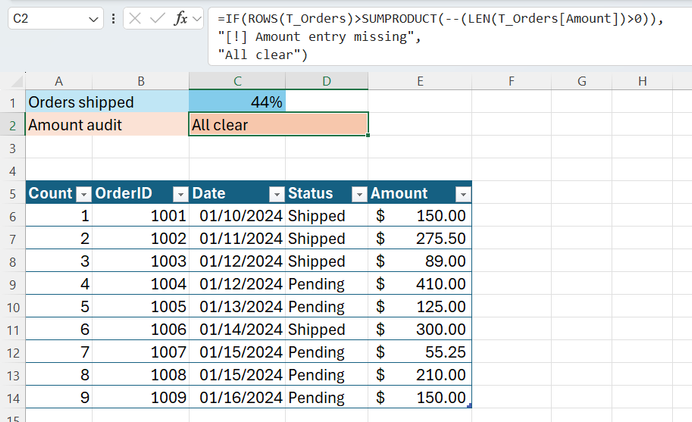Select column A header
This screenshot has width=692, height=422.
(x=59, y=81)
